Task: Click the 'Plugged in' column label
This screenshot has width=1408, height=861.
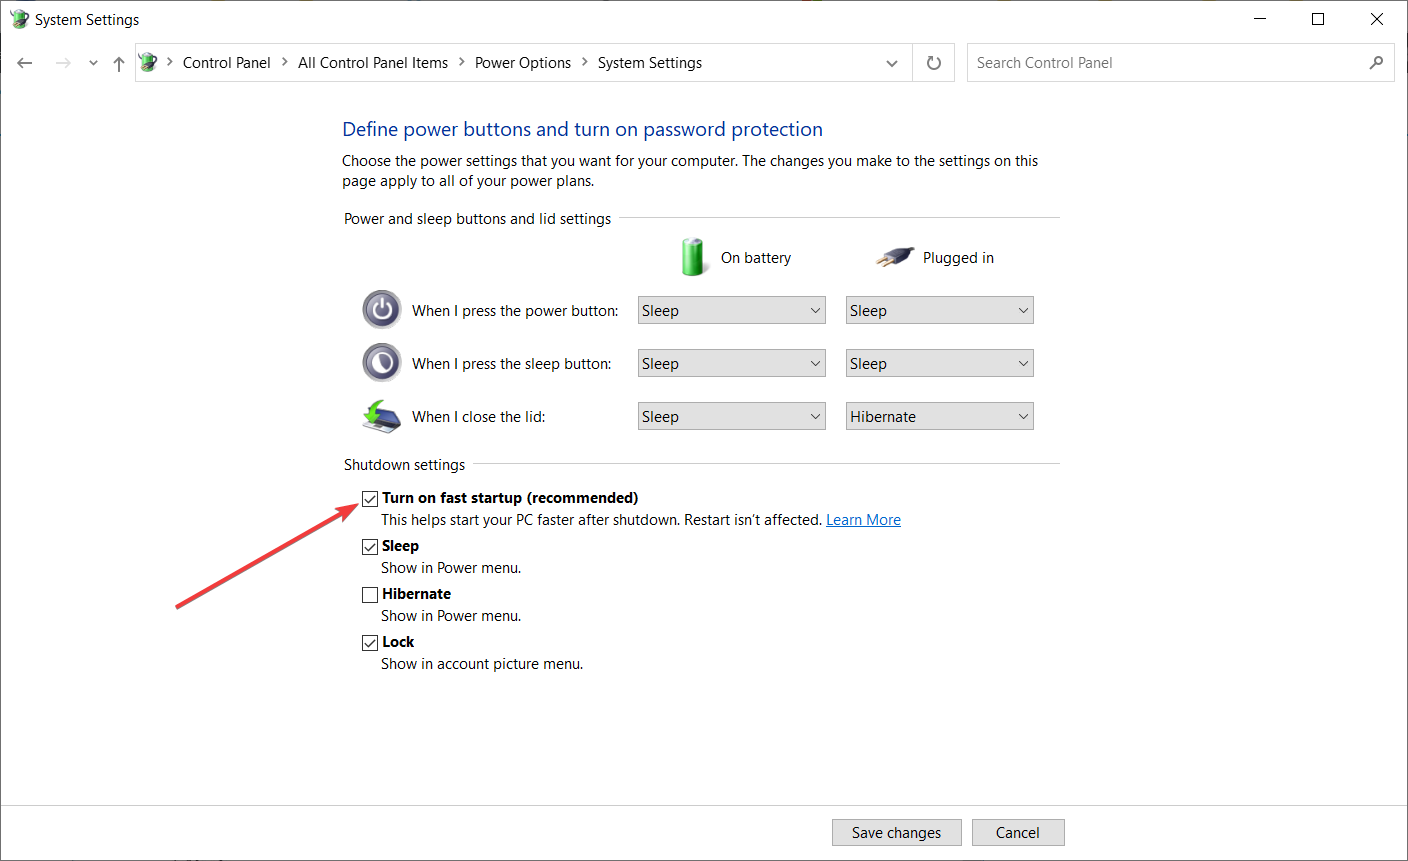Action: [x=958, y=258]
